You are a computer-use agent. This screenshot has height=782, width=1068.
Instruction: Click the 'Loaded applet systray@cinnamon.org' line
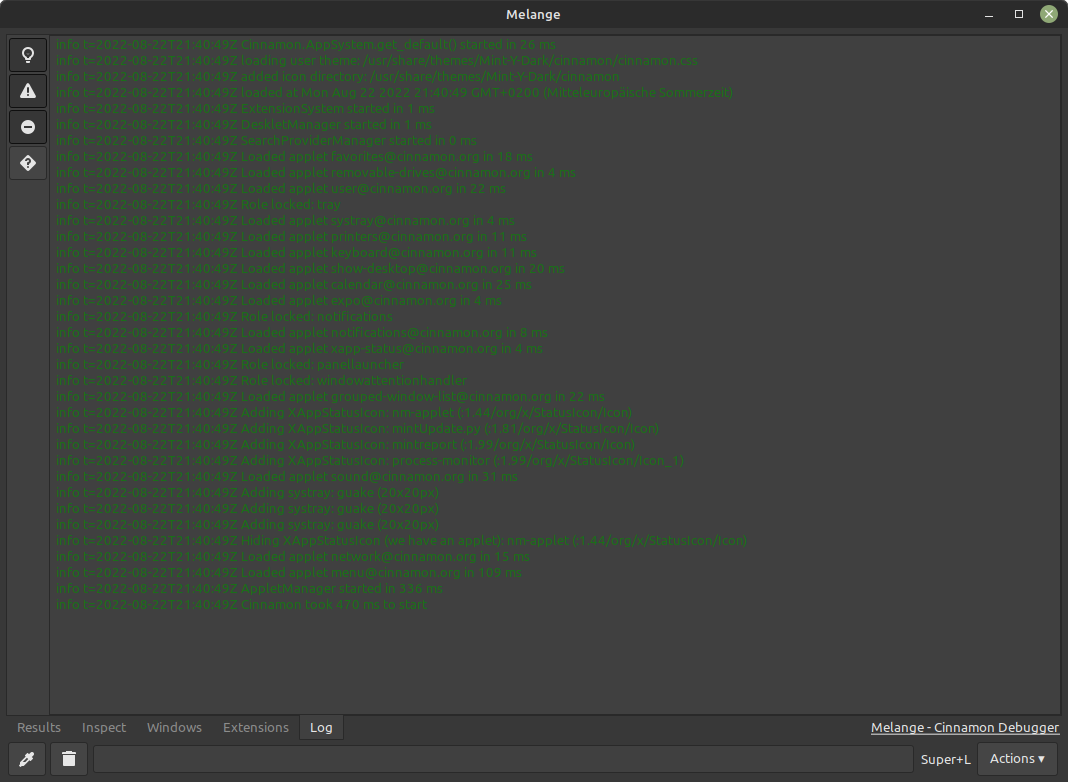coord(285,221)
